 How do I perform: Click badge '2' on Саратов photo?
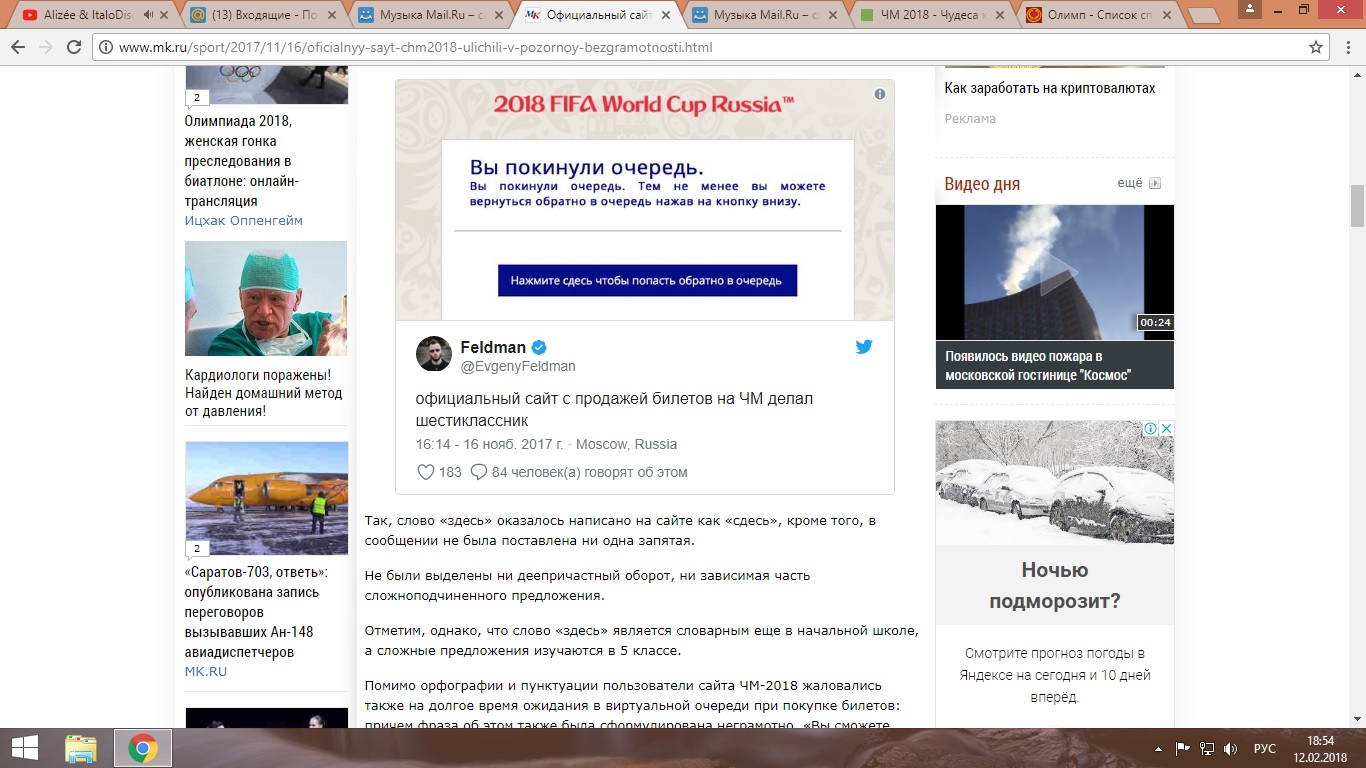point(196,548)
